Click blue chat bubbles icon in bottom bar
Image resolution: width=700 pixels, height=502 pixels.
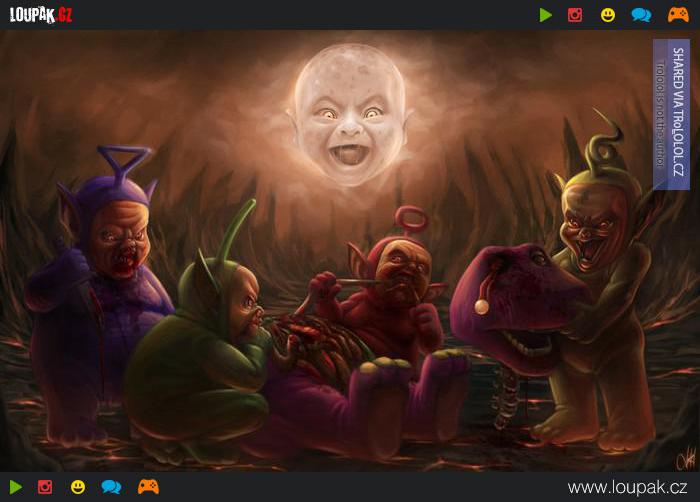click(111, 487)
